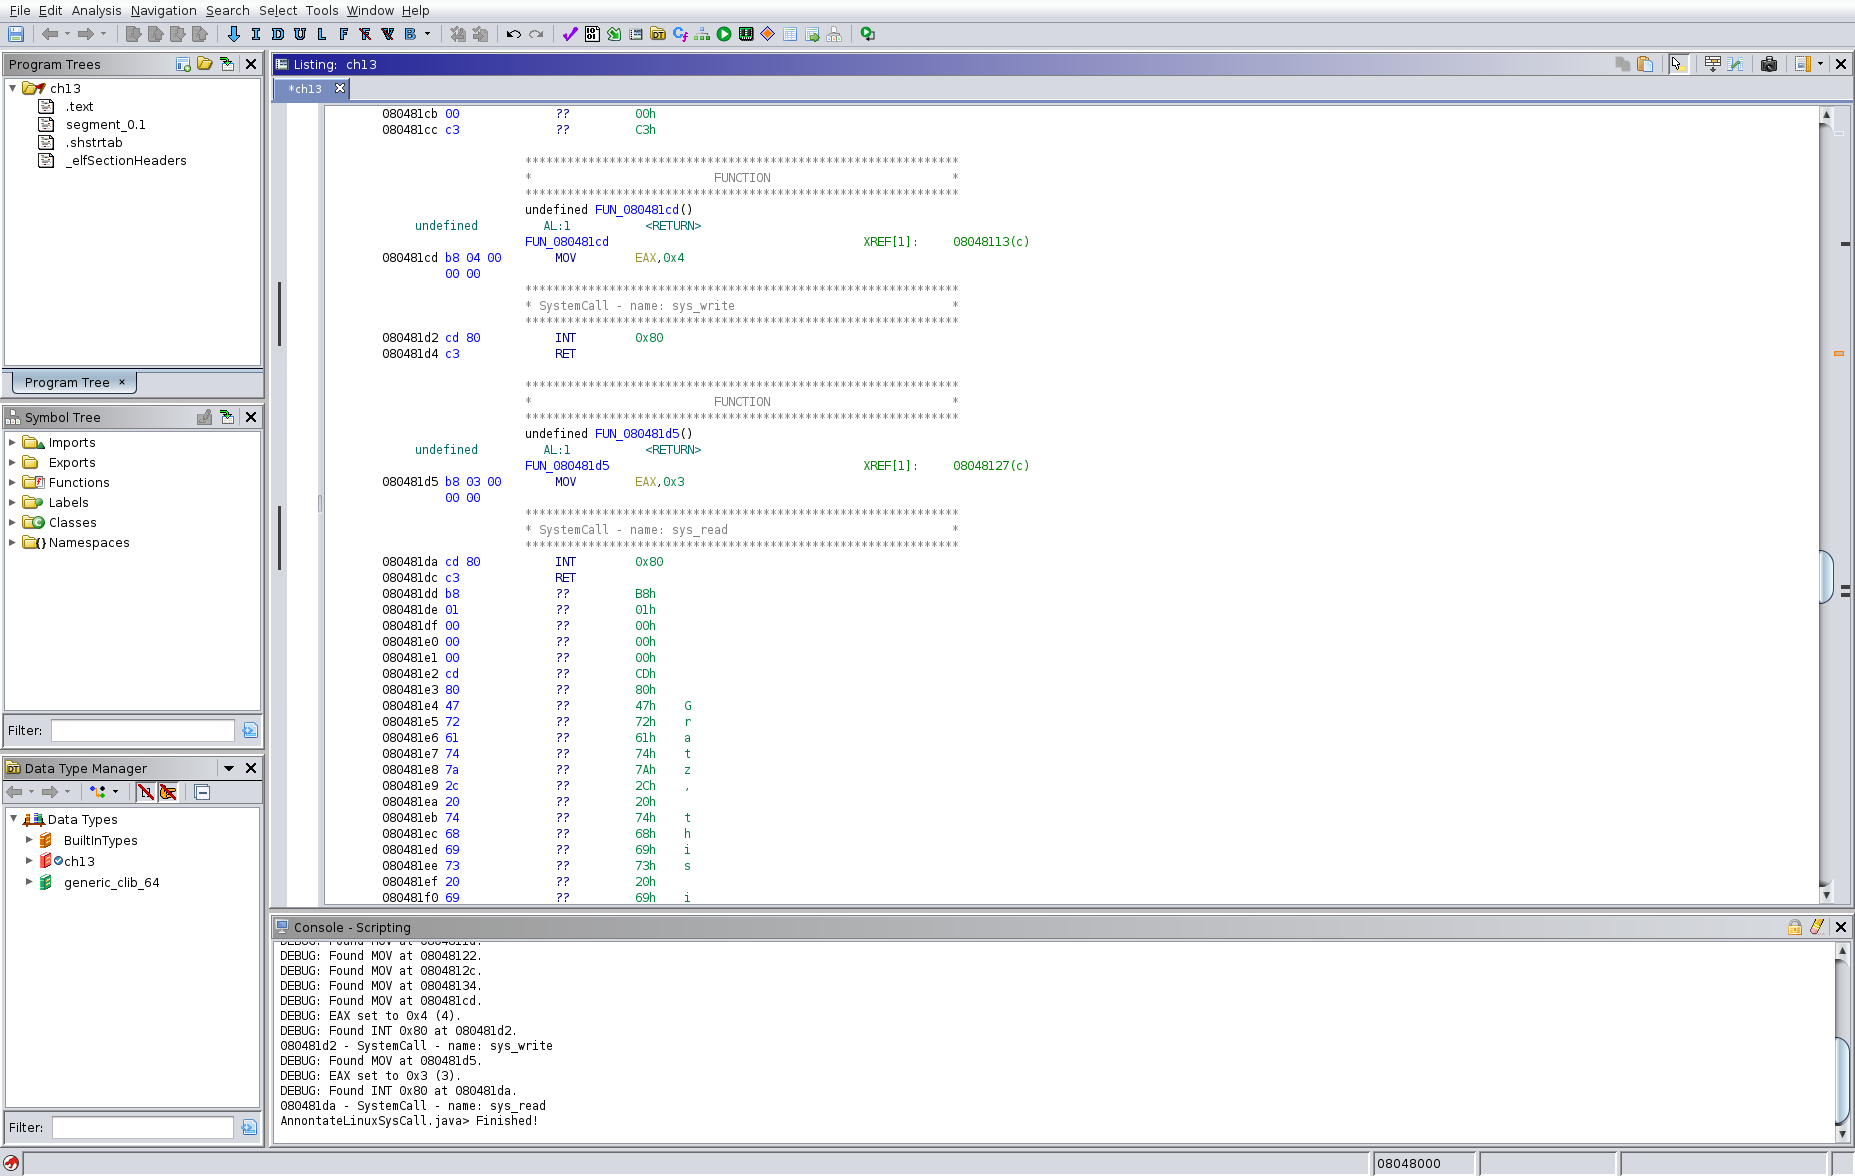Open Data Type Manager dropdown menu arrow
The height and width of the screenshot is (1176, 1855).
tap(229, 768)
